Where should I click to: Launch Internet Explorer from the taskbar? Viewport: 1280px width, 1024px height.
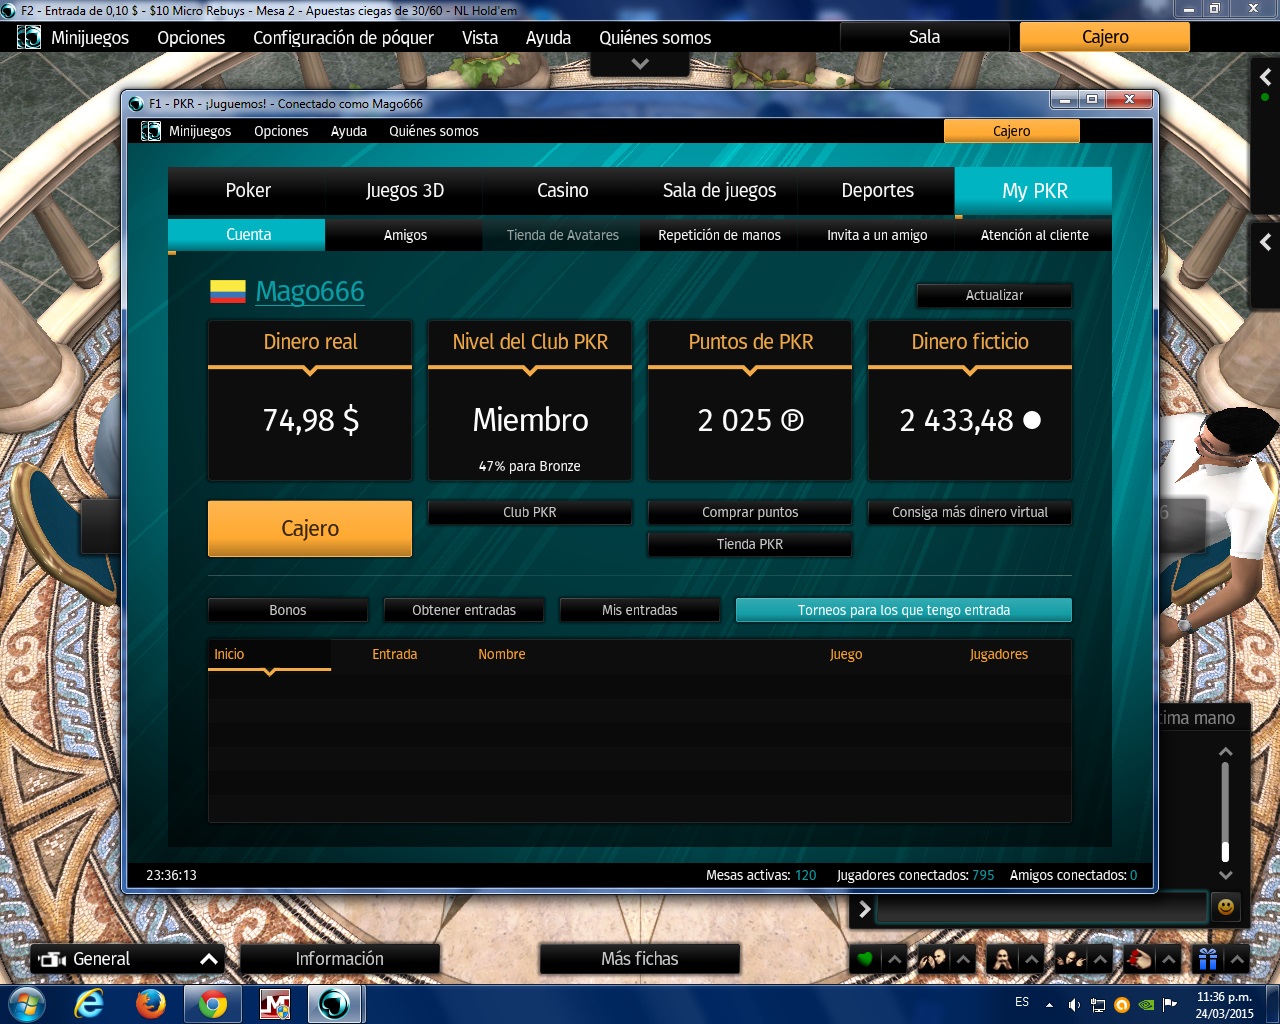click(89, 1003)
